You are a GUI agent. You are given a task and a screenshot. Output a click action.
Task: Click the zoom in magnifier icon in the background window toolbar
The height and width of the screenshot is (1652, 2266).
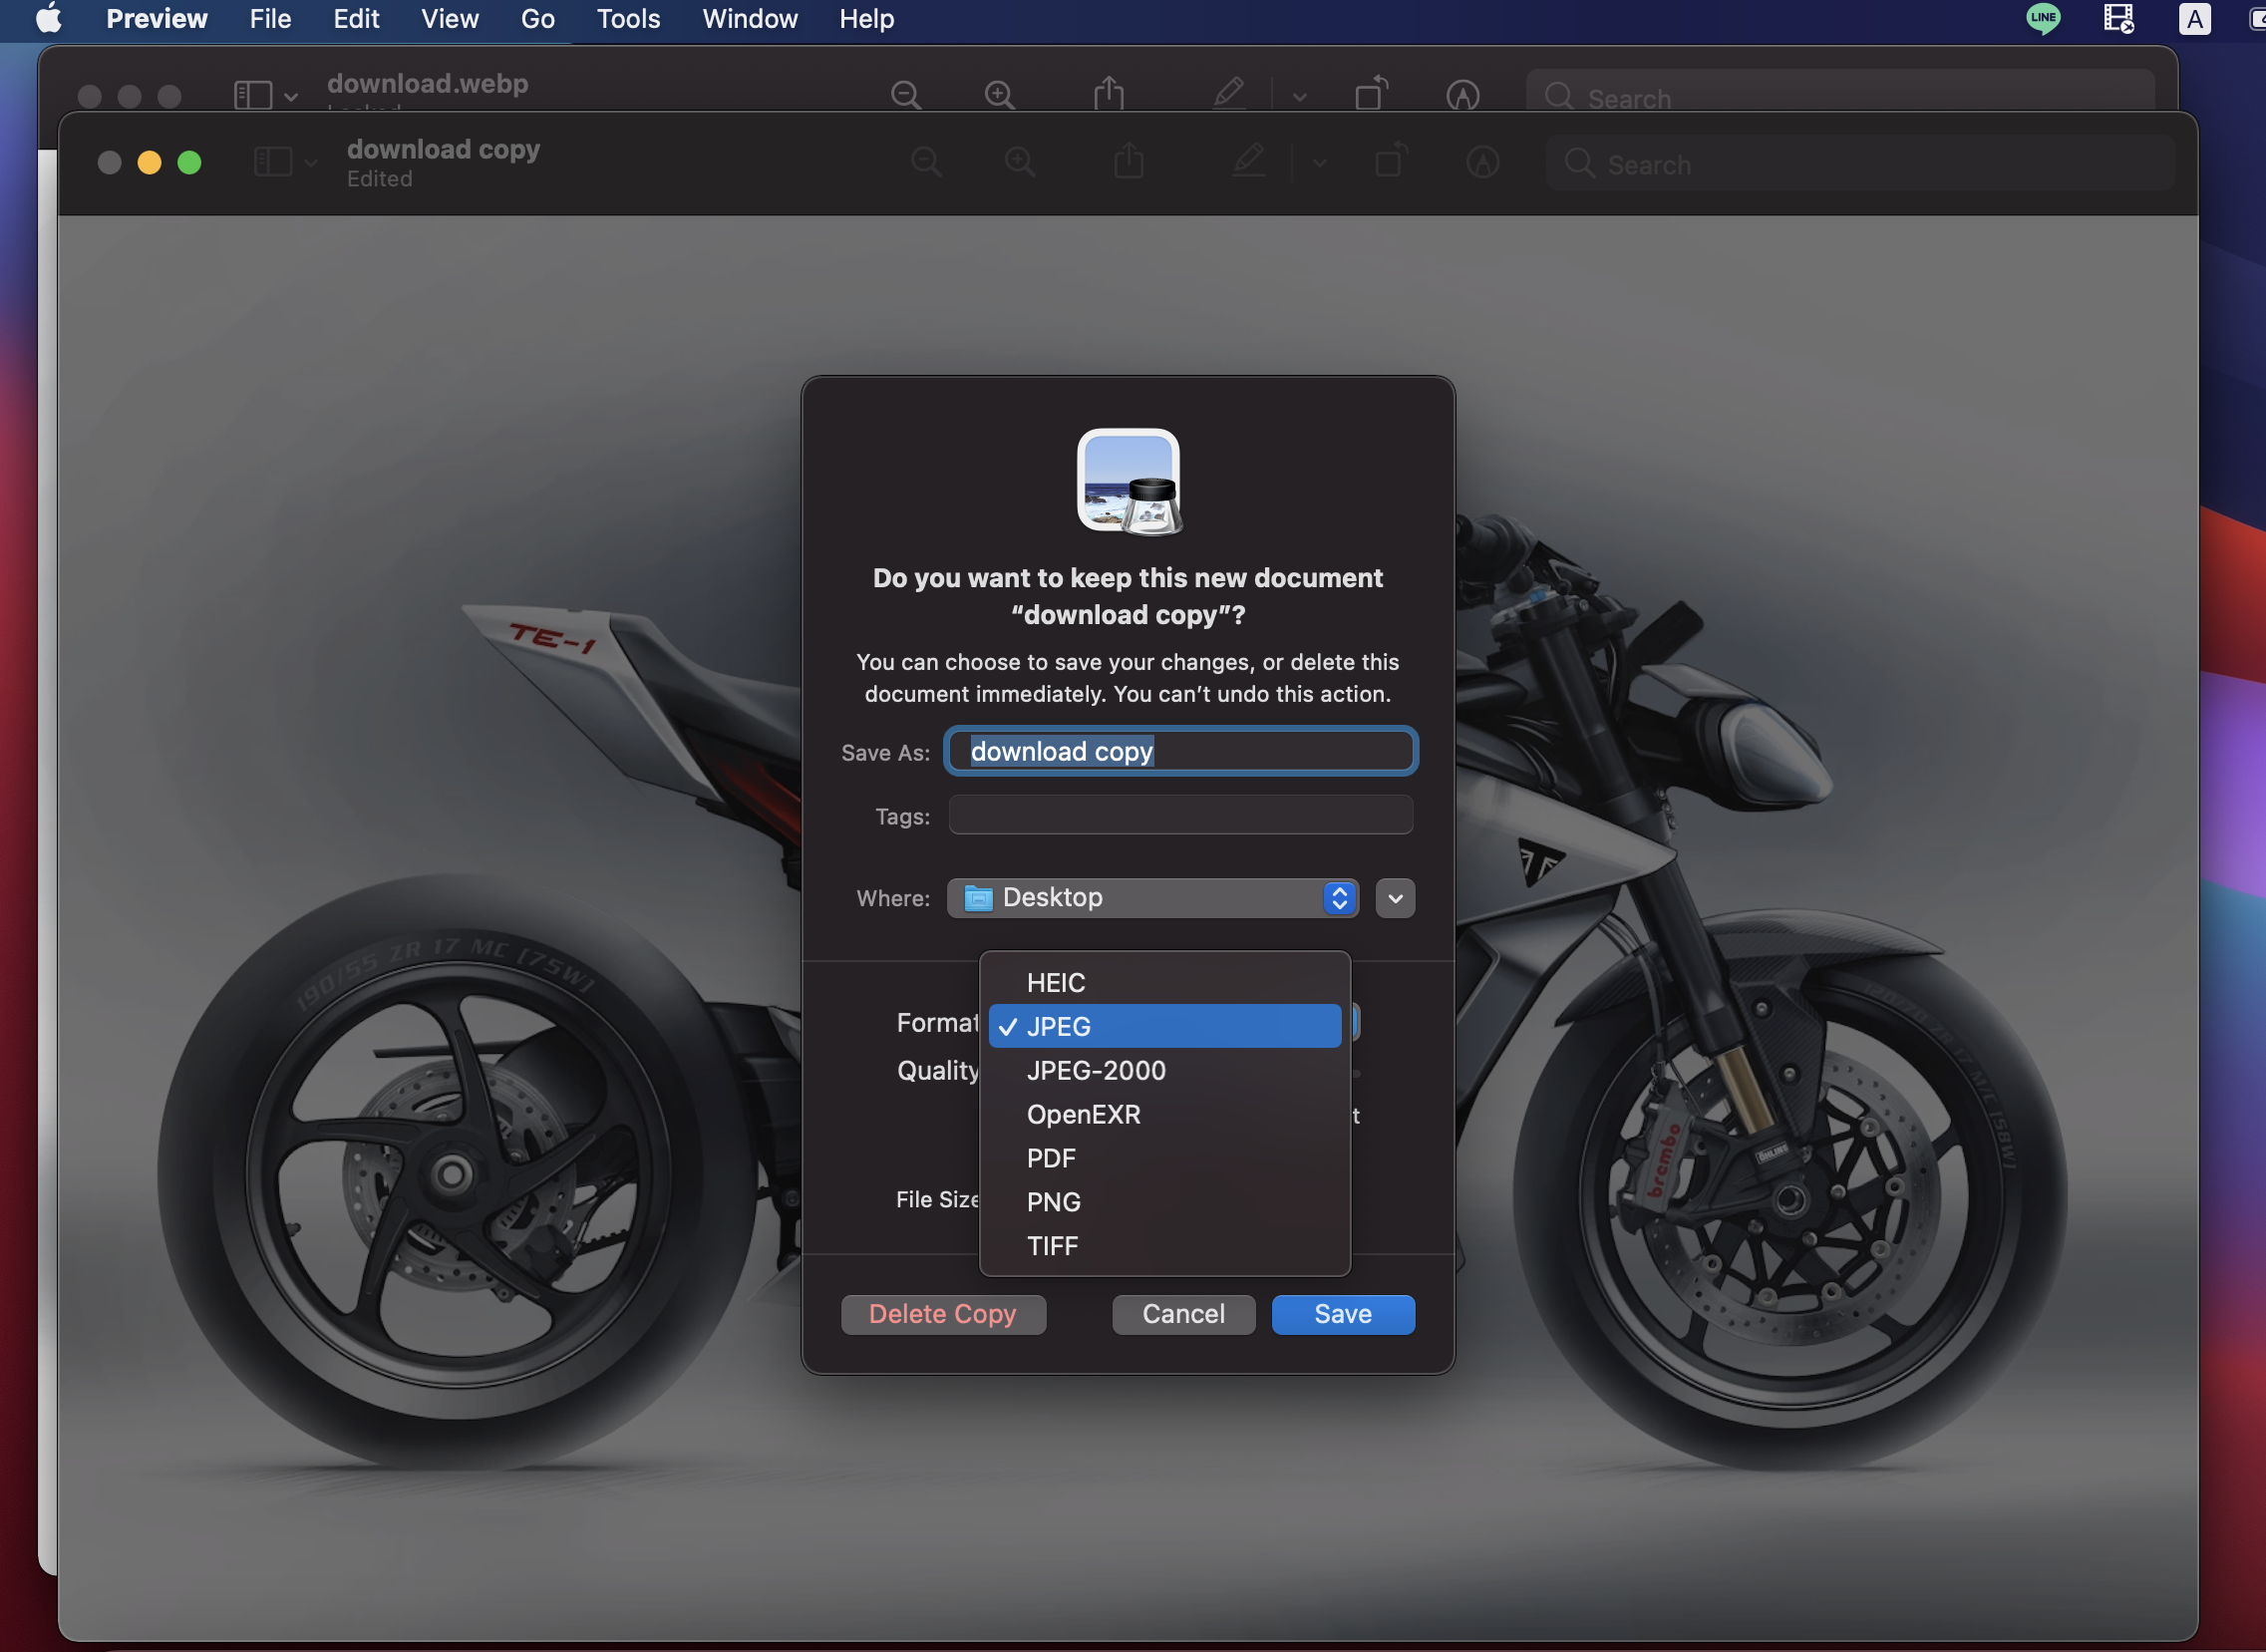999,95
